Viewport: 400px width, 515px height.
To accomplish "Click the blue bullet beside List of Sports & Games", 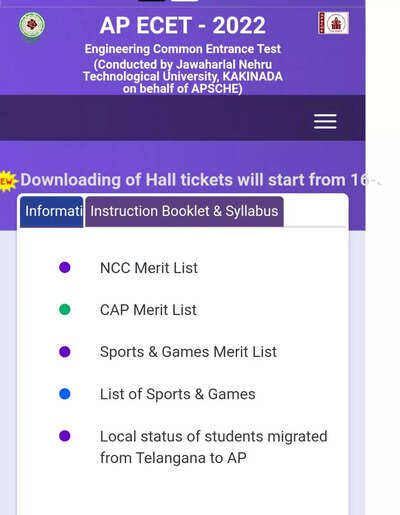I will (65, 394).
